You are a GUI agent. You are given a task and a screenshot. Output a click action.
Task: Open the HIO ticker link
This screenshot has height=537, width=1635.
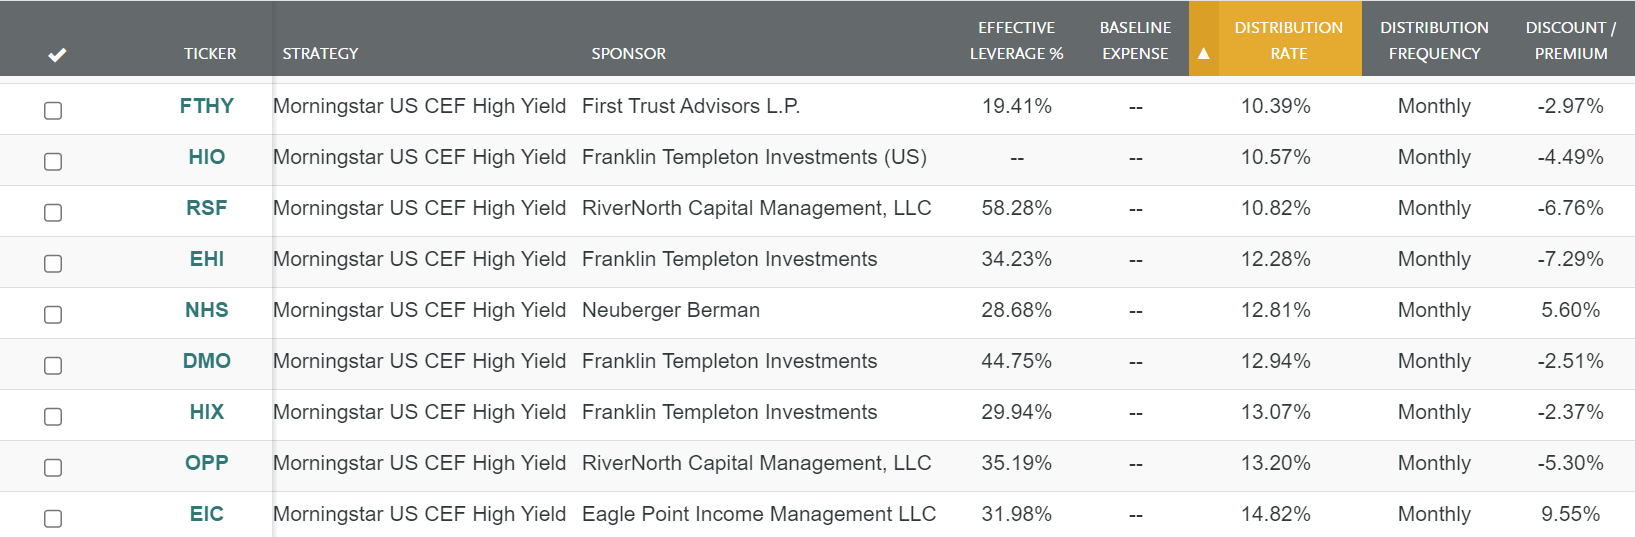tap(207, 157)
